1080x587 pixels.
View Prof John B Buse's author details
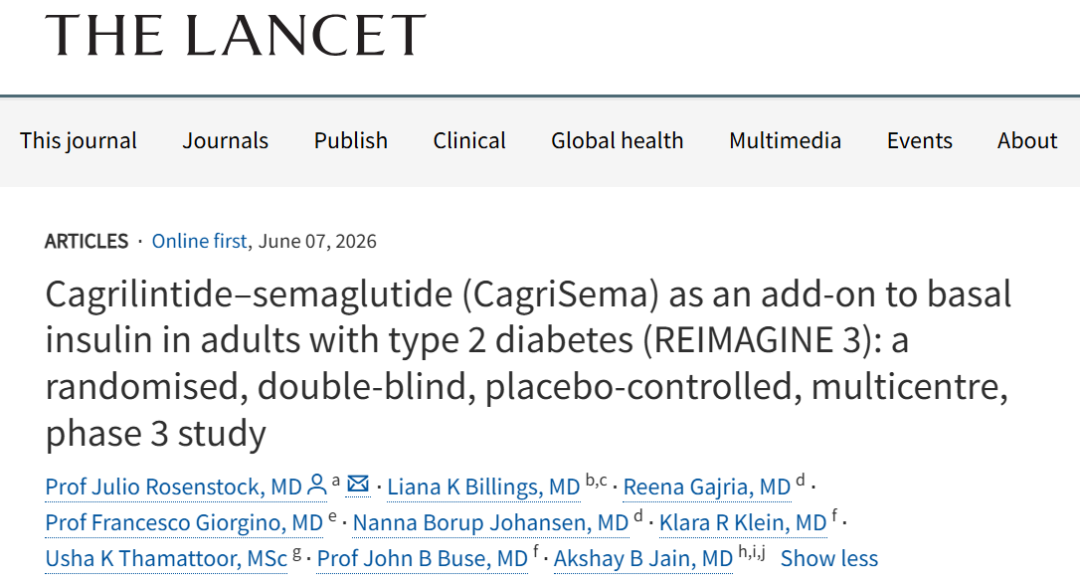click(422, 559)
